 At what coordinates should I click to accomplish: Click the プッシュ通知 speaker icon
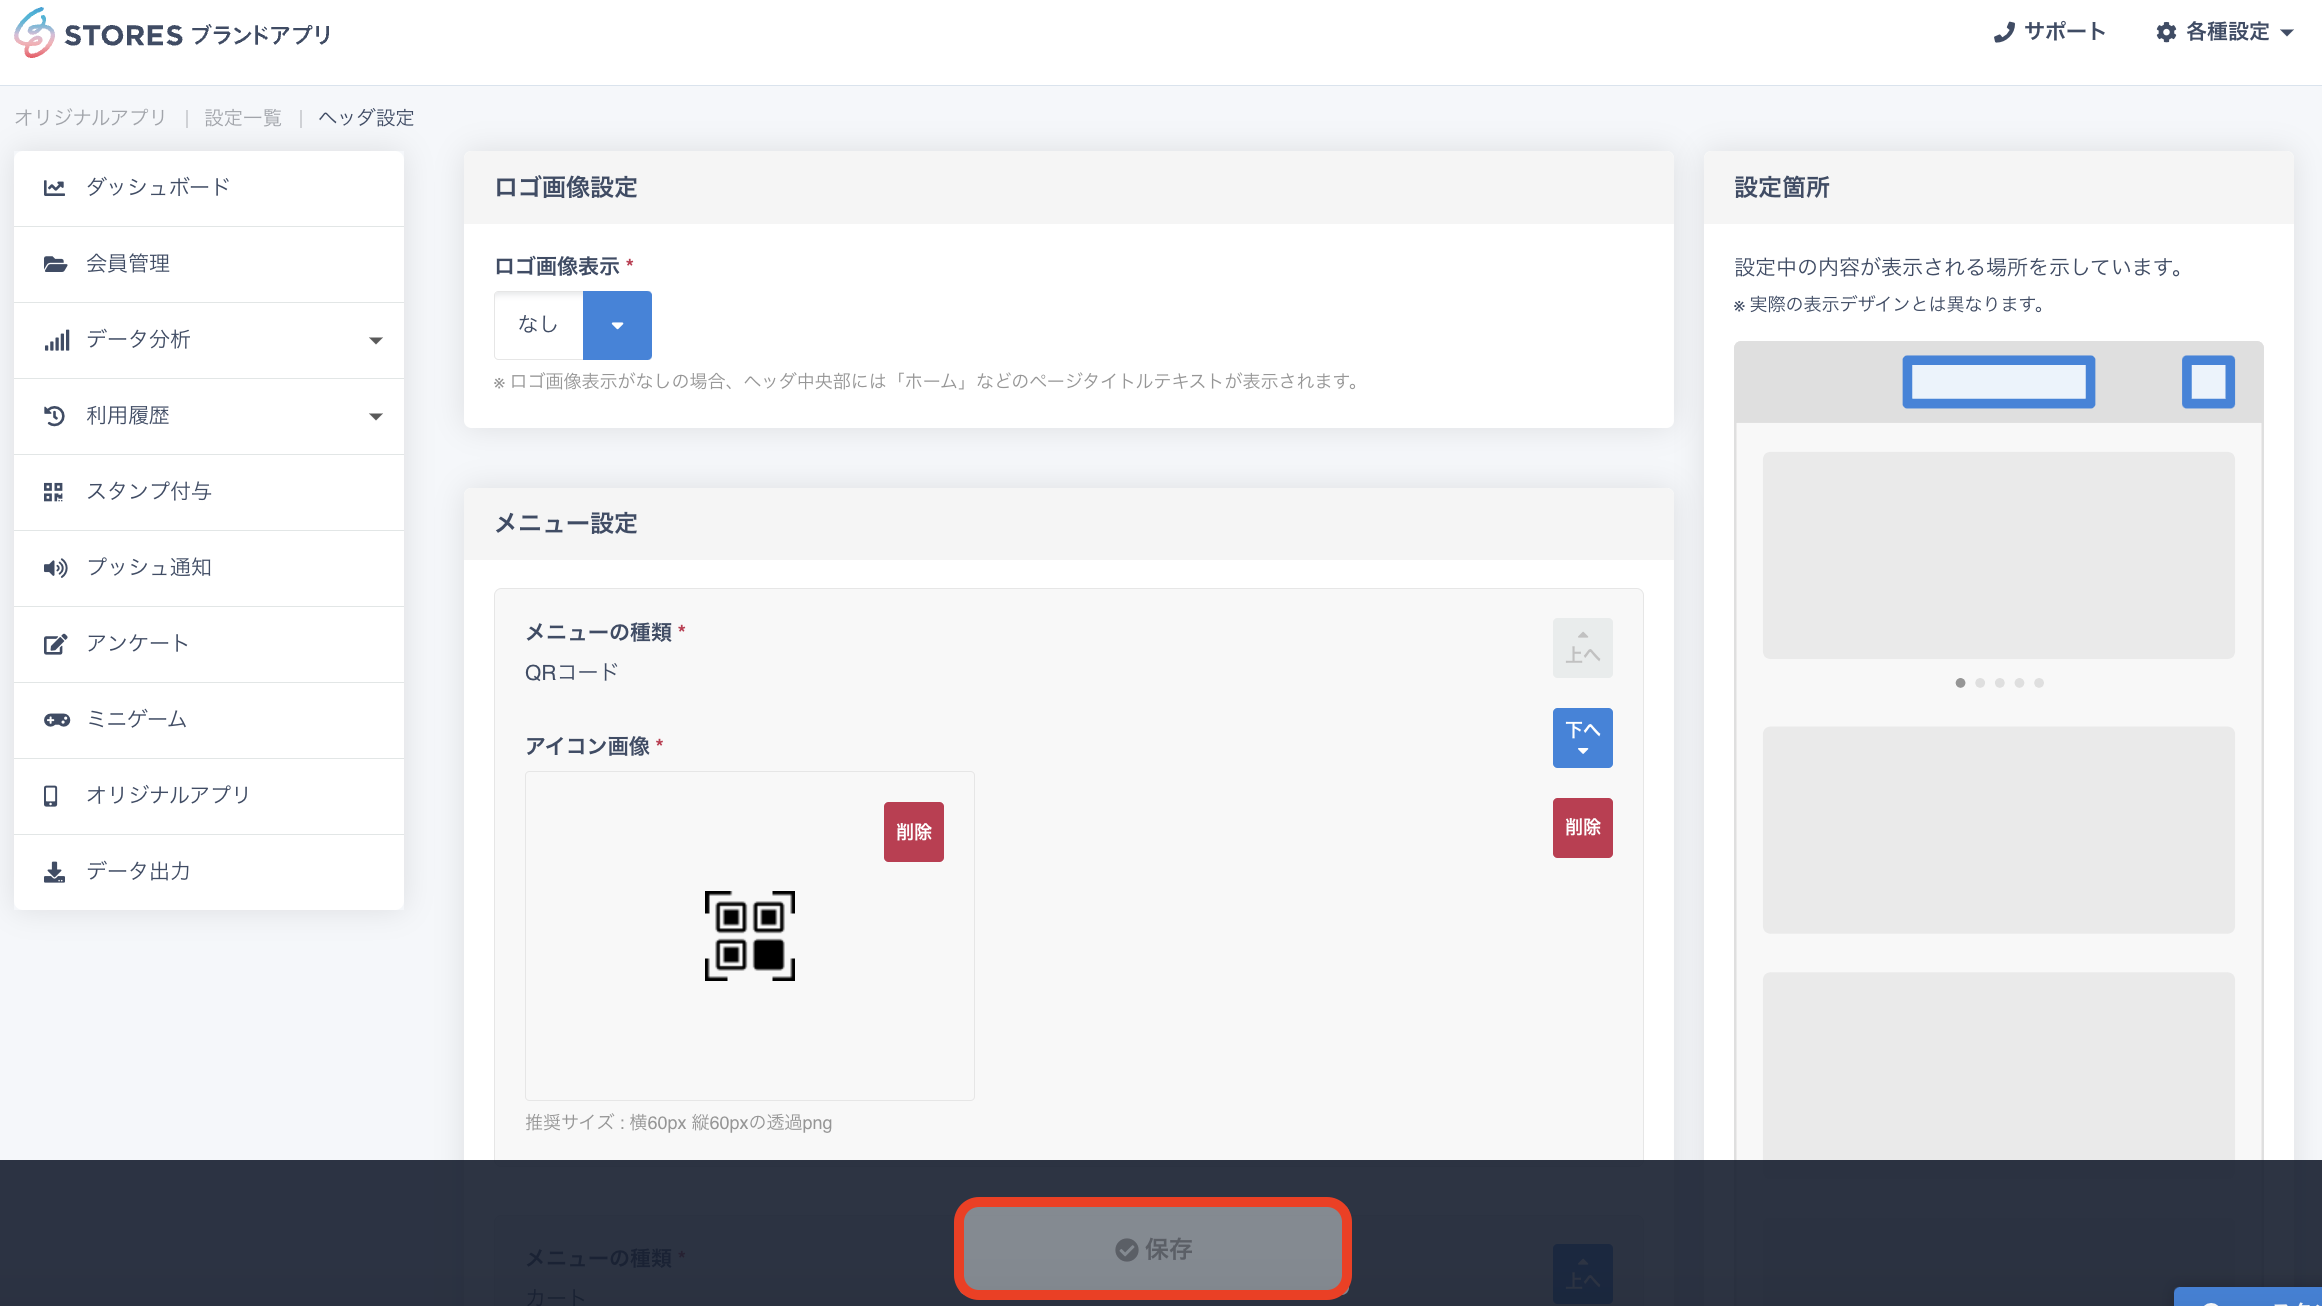[x=55, y=568]
